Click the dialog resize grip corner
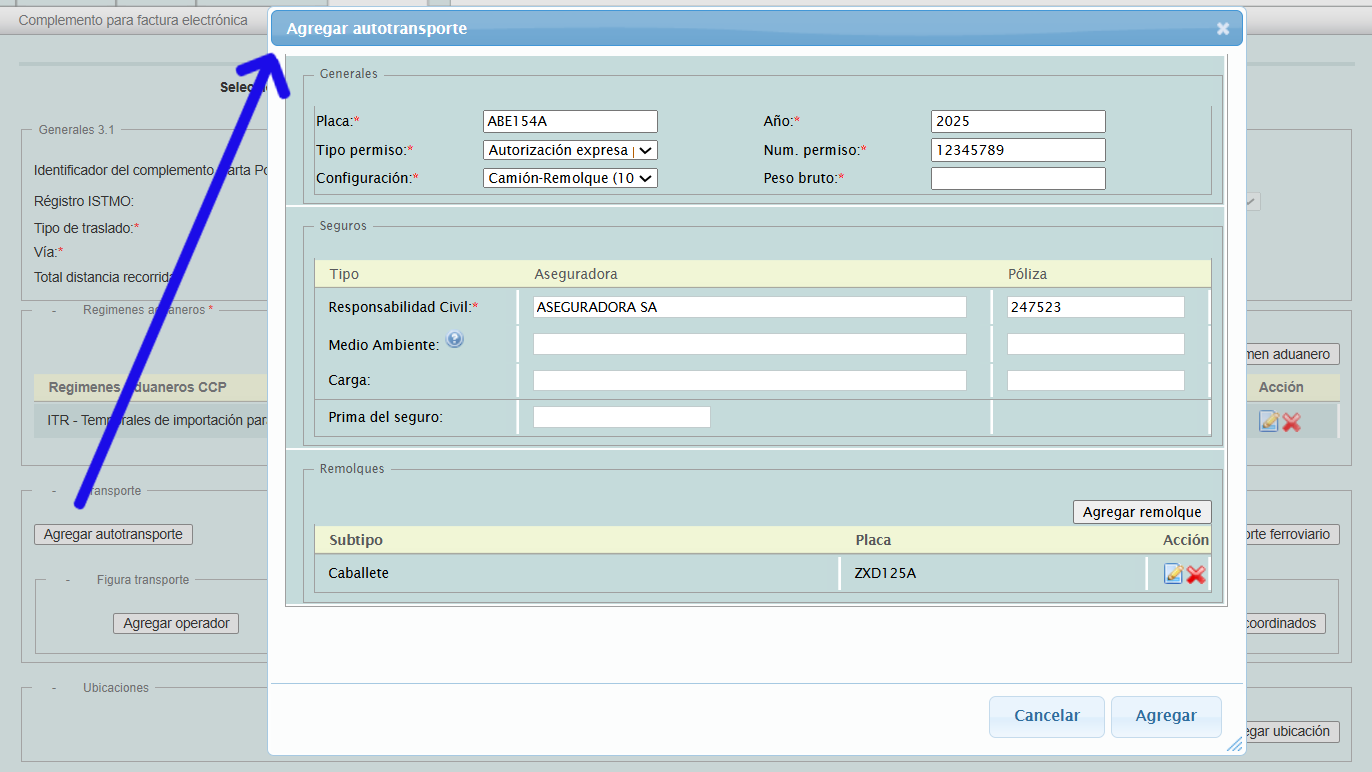The image size is (1372, 772). 1234,743
